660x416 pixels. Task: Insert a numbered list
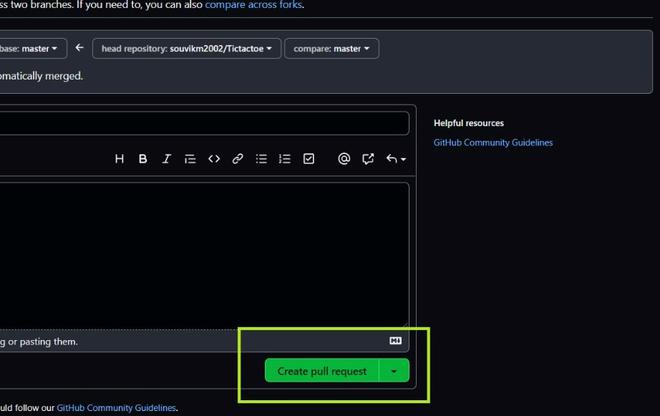[x=285, y=159]
